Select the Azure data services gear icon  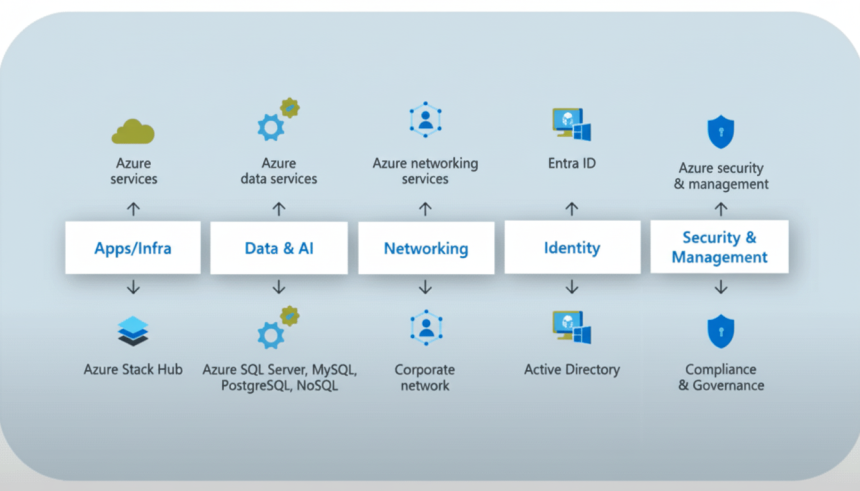277,122
